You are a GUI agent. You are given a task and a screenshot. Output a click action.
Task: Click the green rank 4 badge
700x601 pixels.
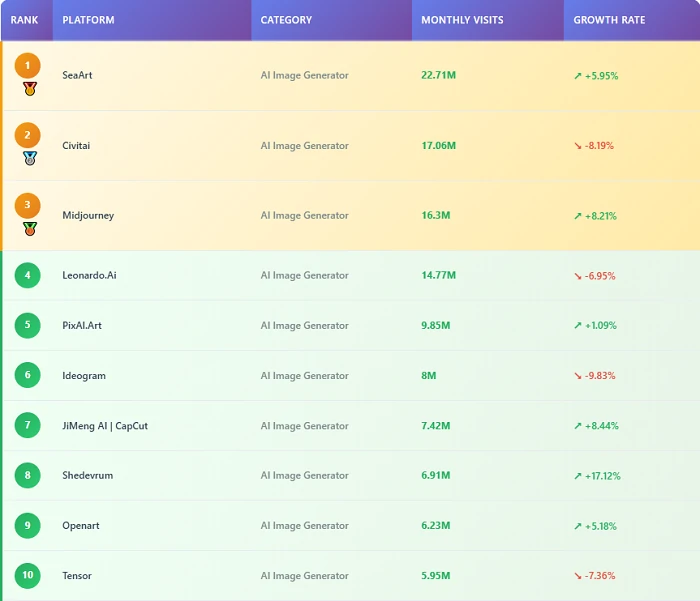coord(28,275)
